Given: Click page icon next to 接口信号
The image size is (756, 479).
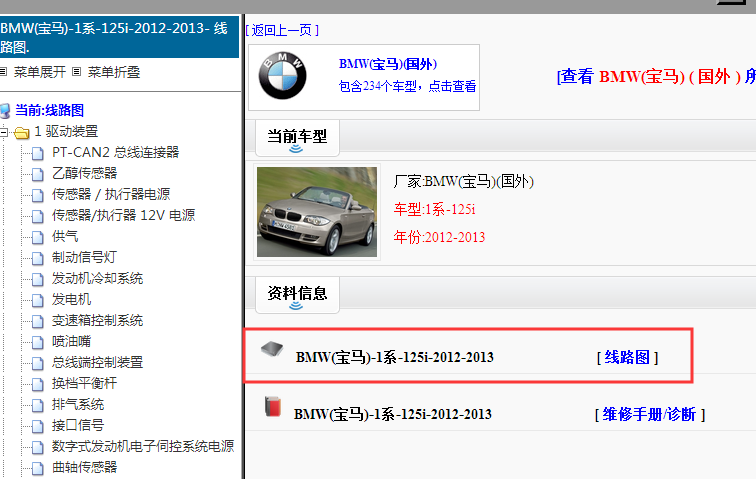Looking at the screenshot, I should pos(38,426).
